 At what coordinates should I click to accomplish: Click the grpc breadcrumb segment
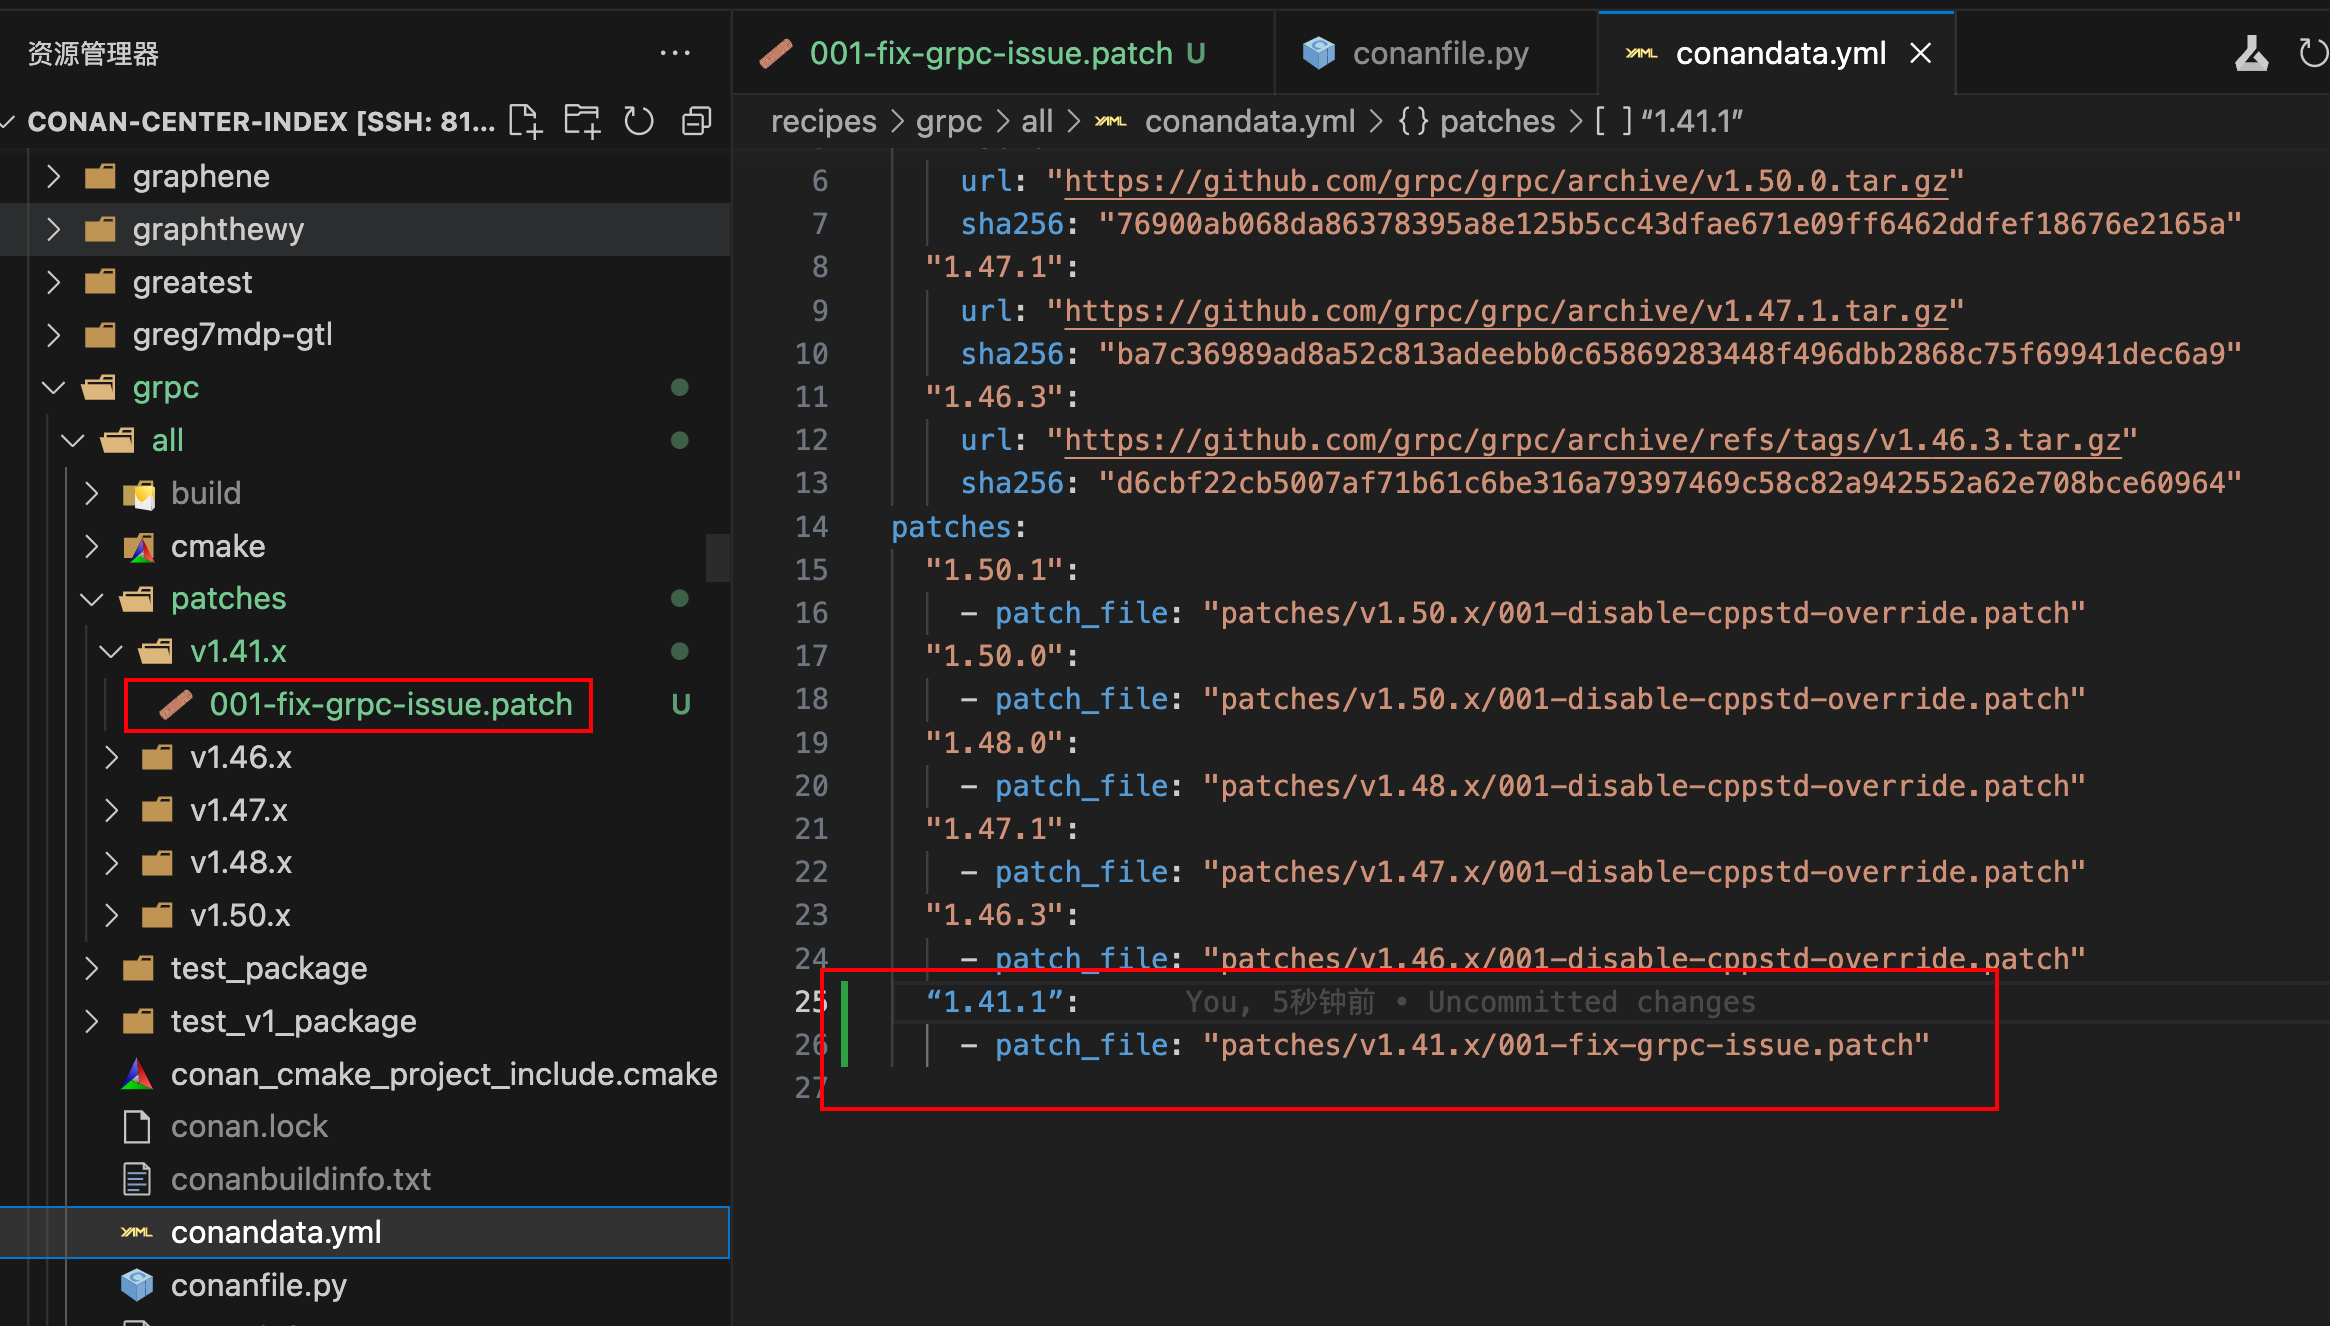tap(949, 121)
